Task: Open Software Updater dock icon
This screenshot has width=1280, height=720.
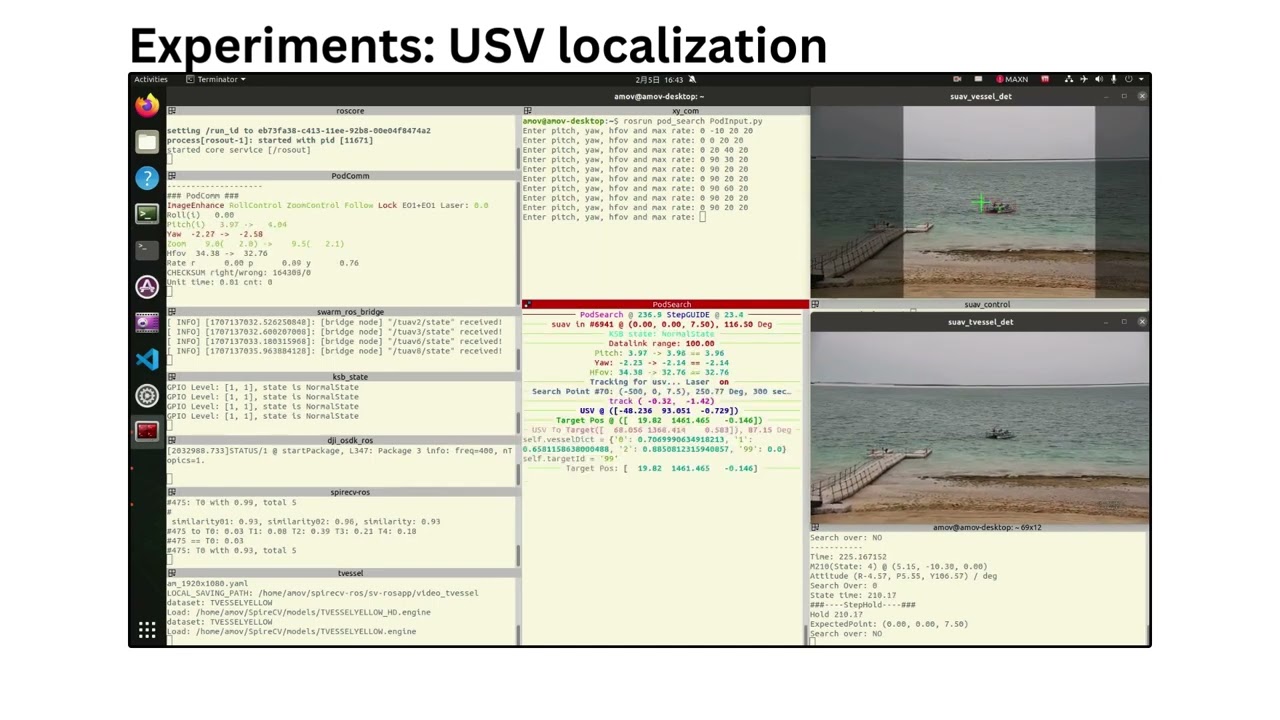Action: (147, 287)
